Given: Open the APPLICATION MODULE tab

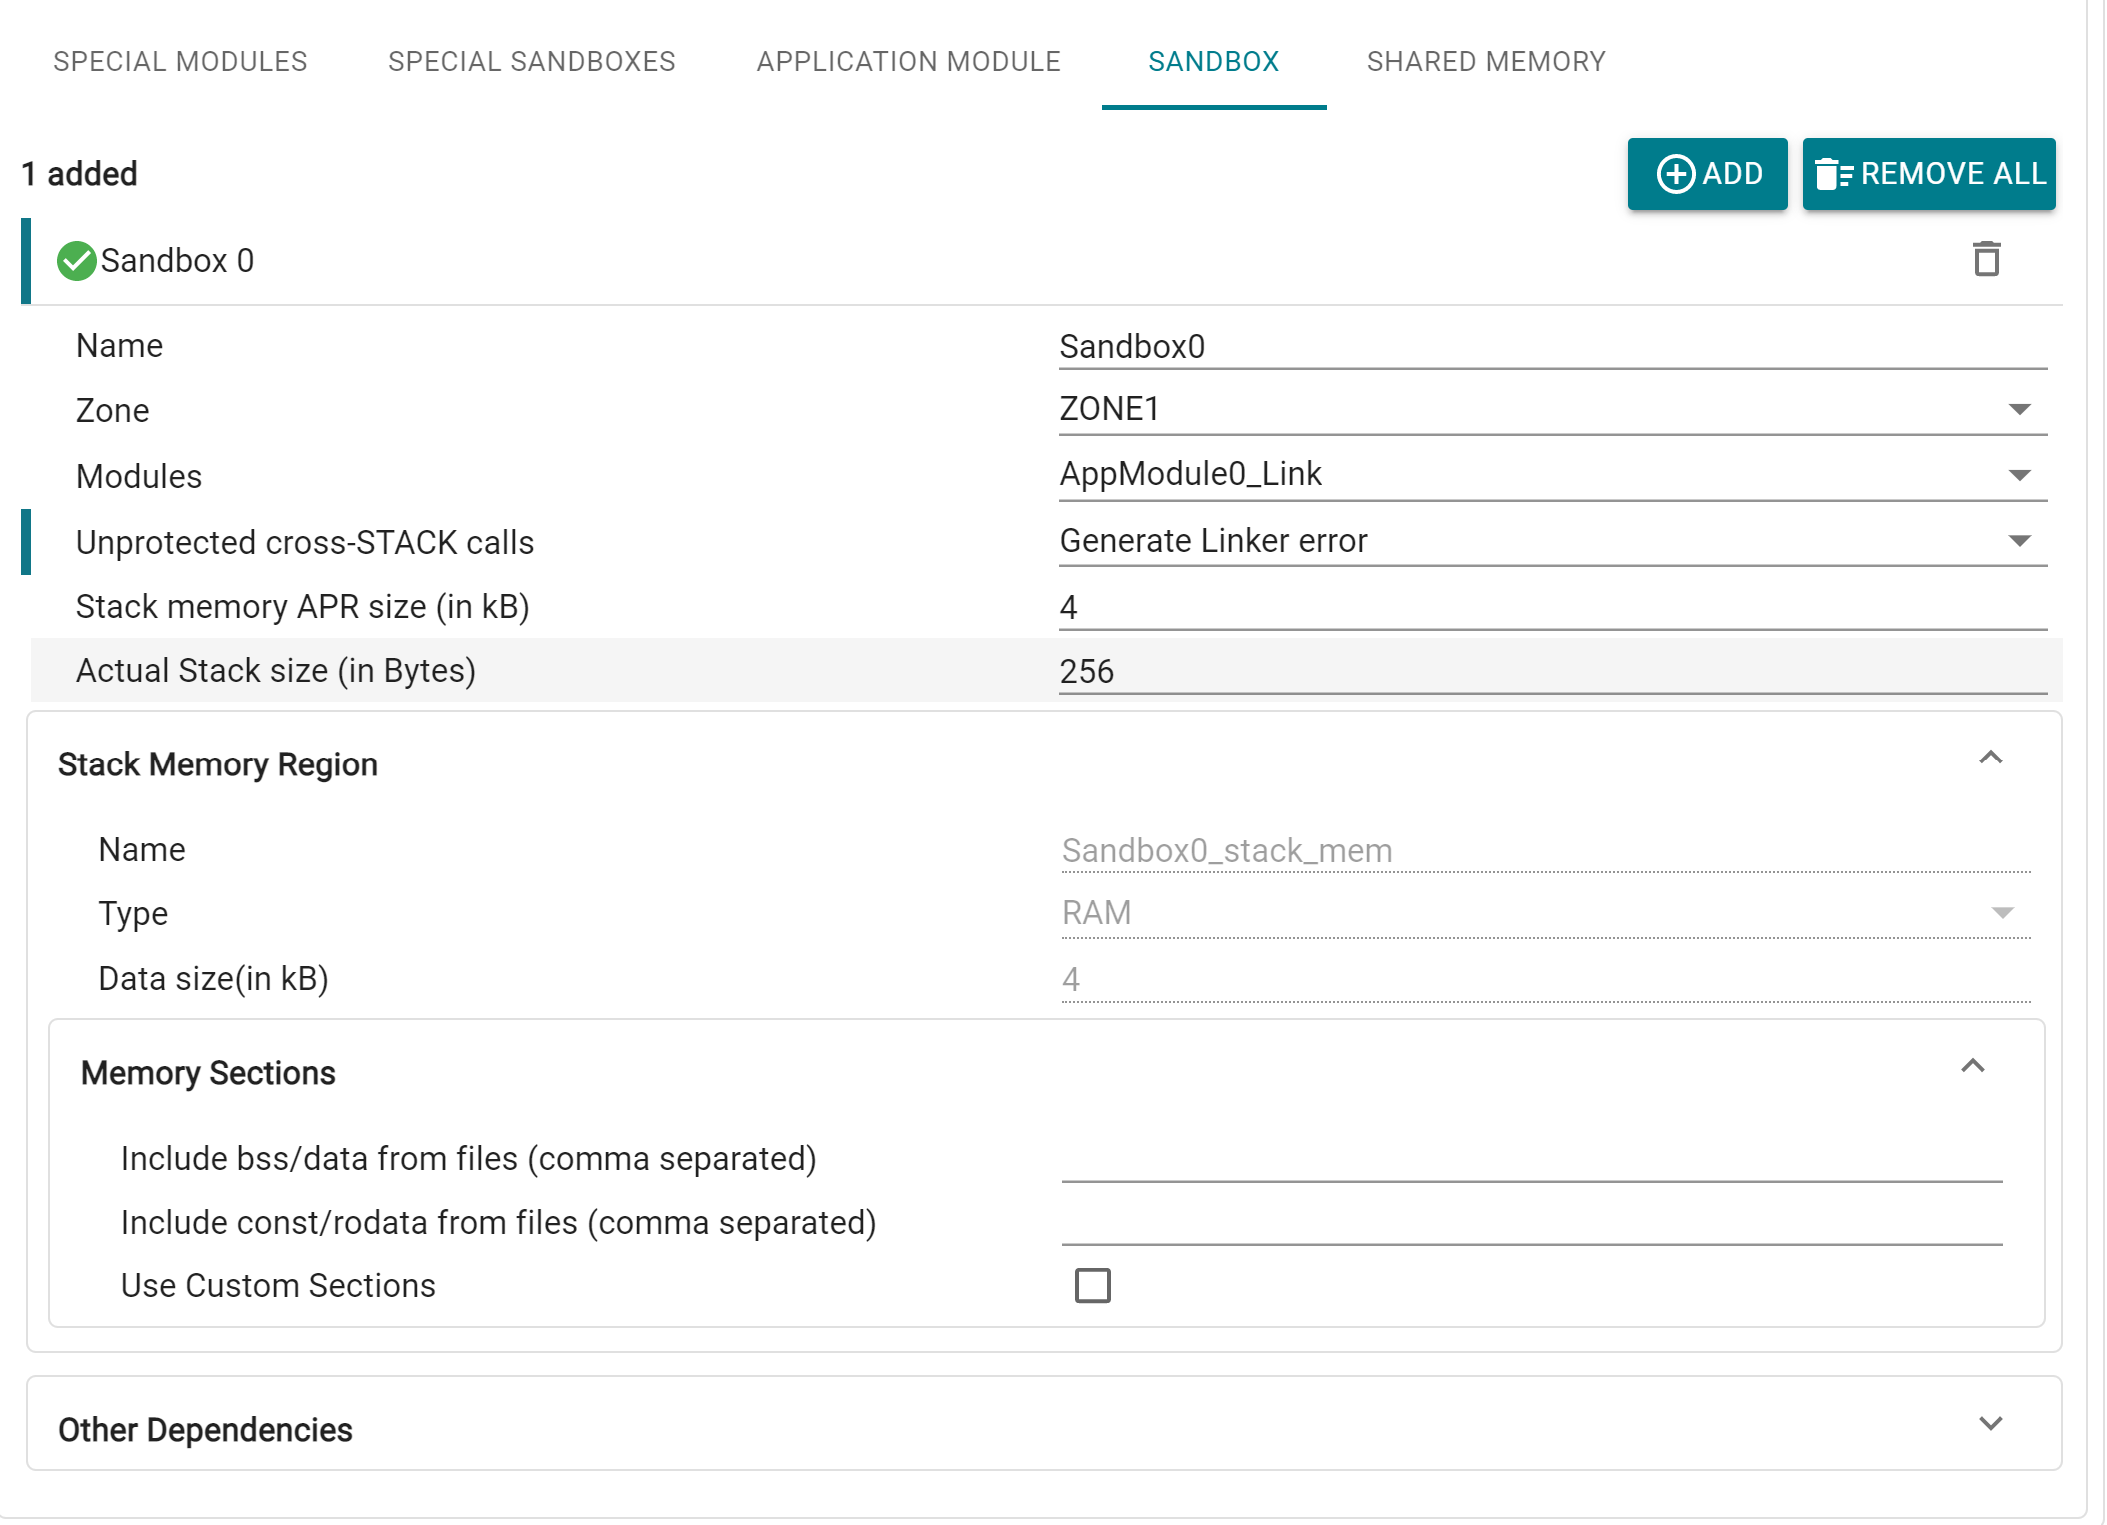Looking at the screenshot, I should [908, 61].
